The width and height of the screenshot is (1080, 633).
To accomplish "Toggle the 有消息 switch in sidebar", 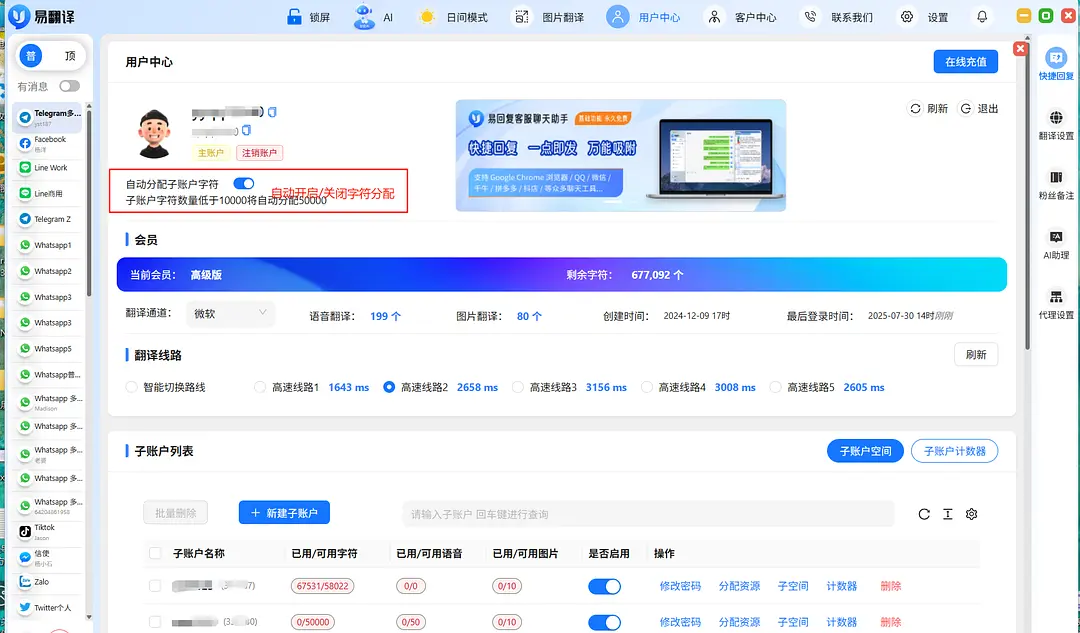I will point(69,86).
